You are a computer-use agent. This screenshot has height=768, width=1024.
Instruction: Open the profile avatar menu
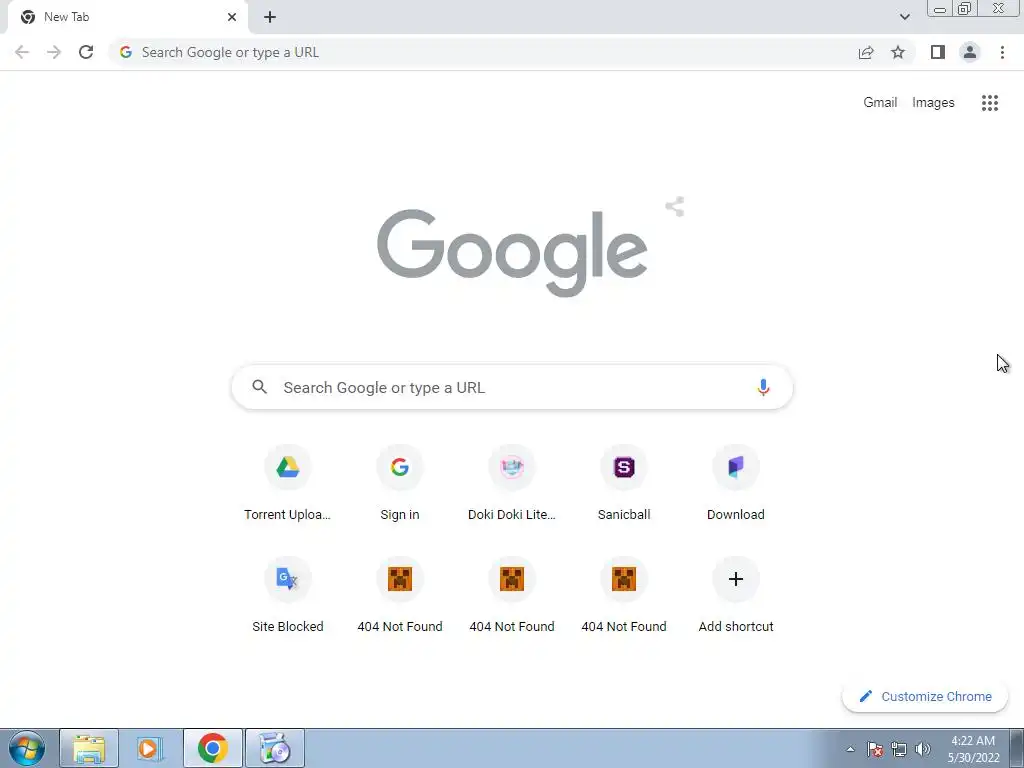[x=970, y=52]
